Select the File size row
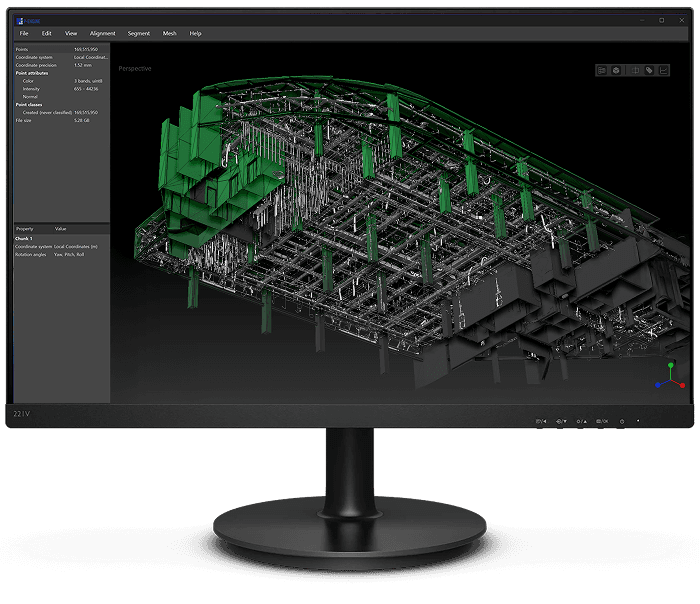 click(x=62, y=121)
